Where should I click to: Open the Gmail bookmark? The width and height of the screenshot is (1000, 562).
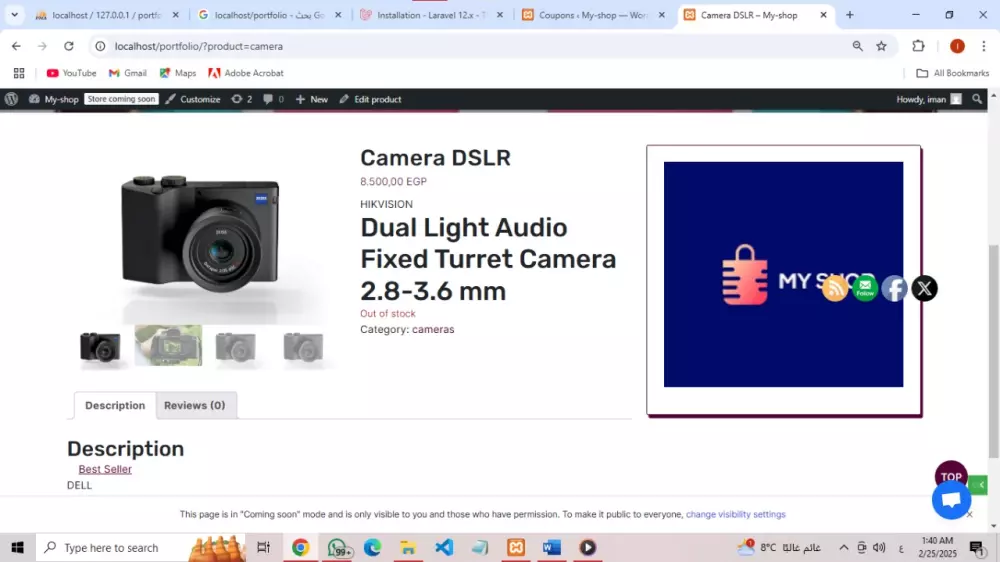(x=128, y=73)
